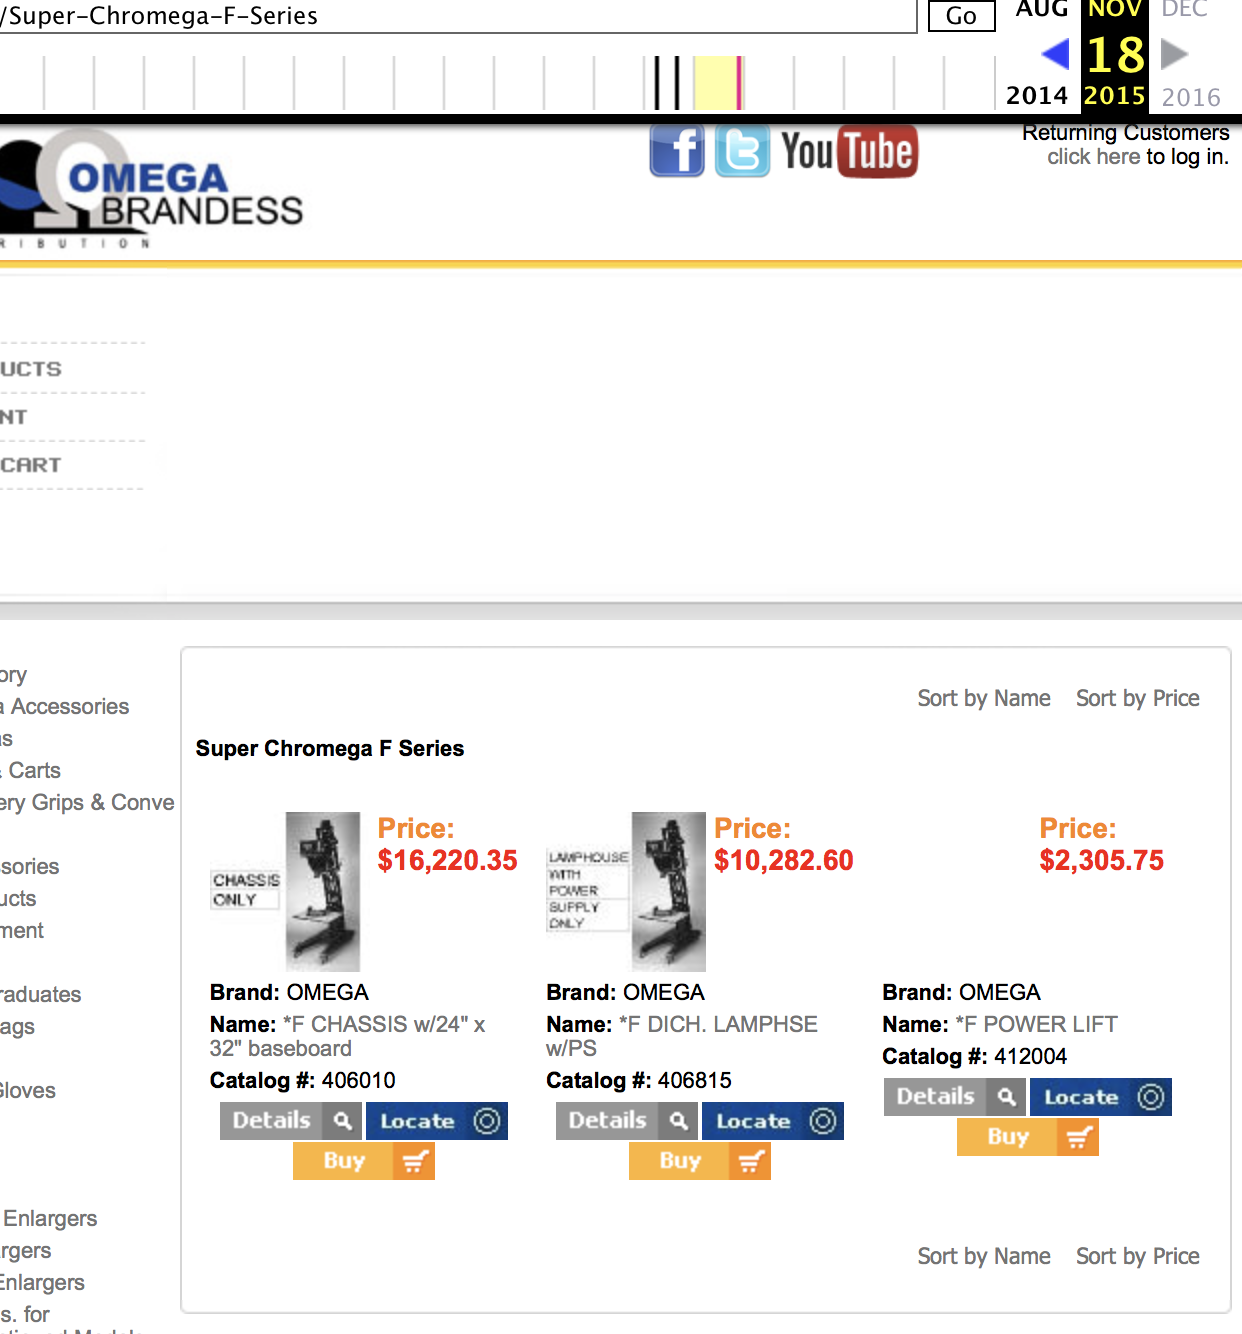
Task: Click the Omega Brandess logo
Action: click(150, 190)
